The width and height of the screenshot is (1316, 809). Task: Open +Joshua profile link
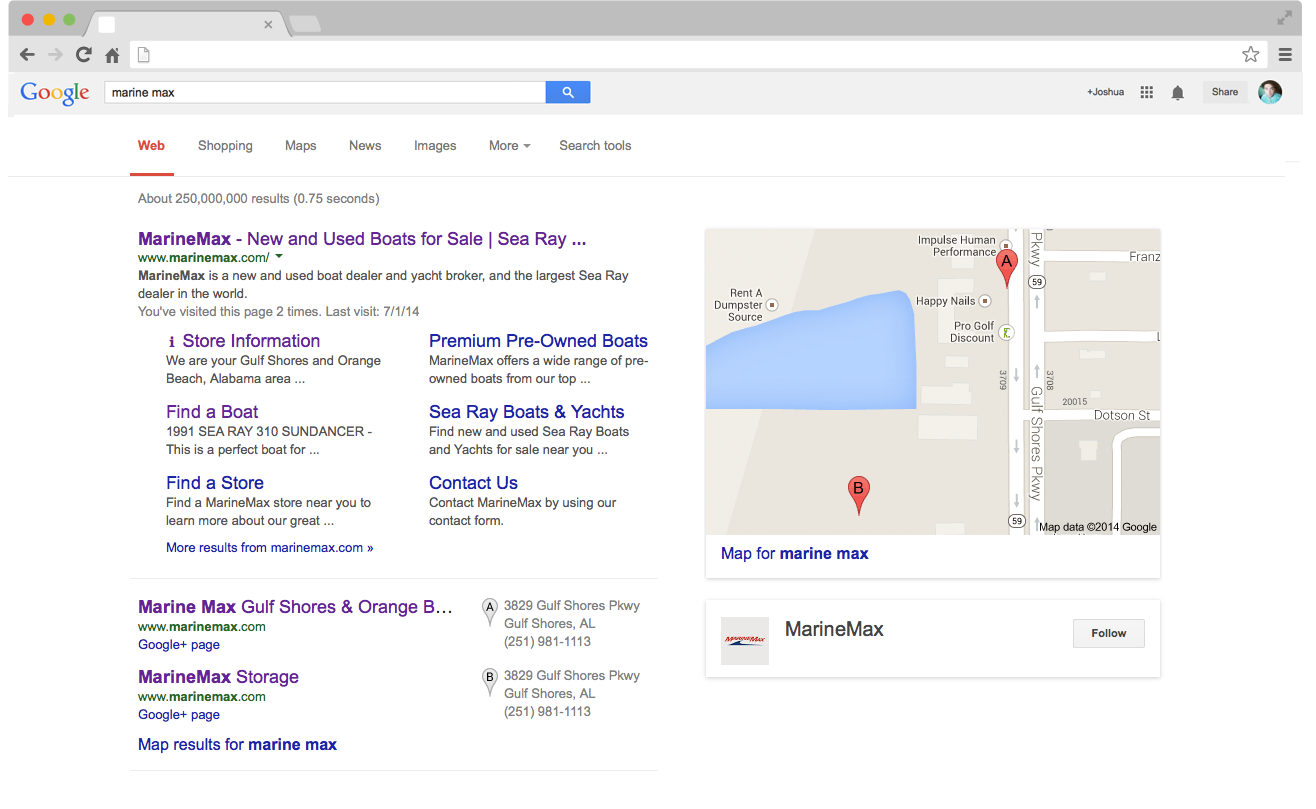point(1105,92)
